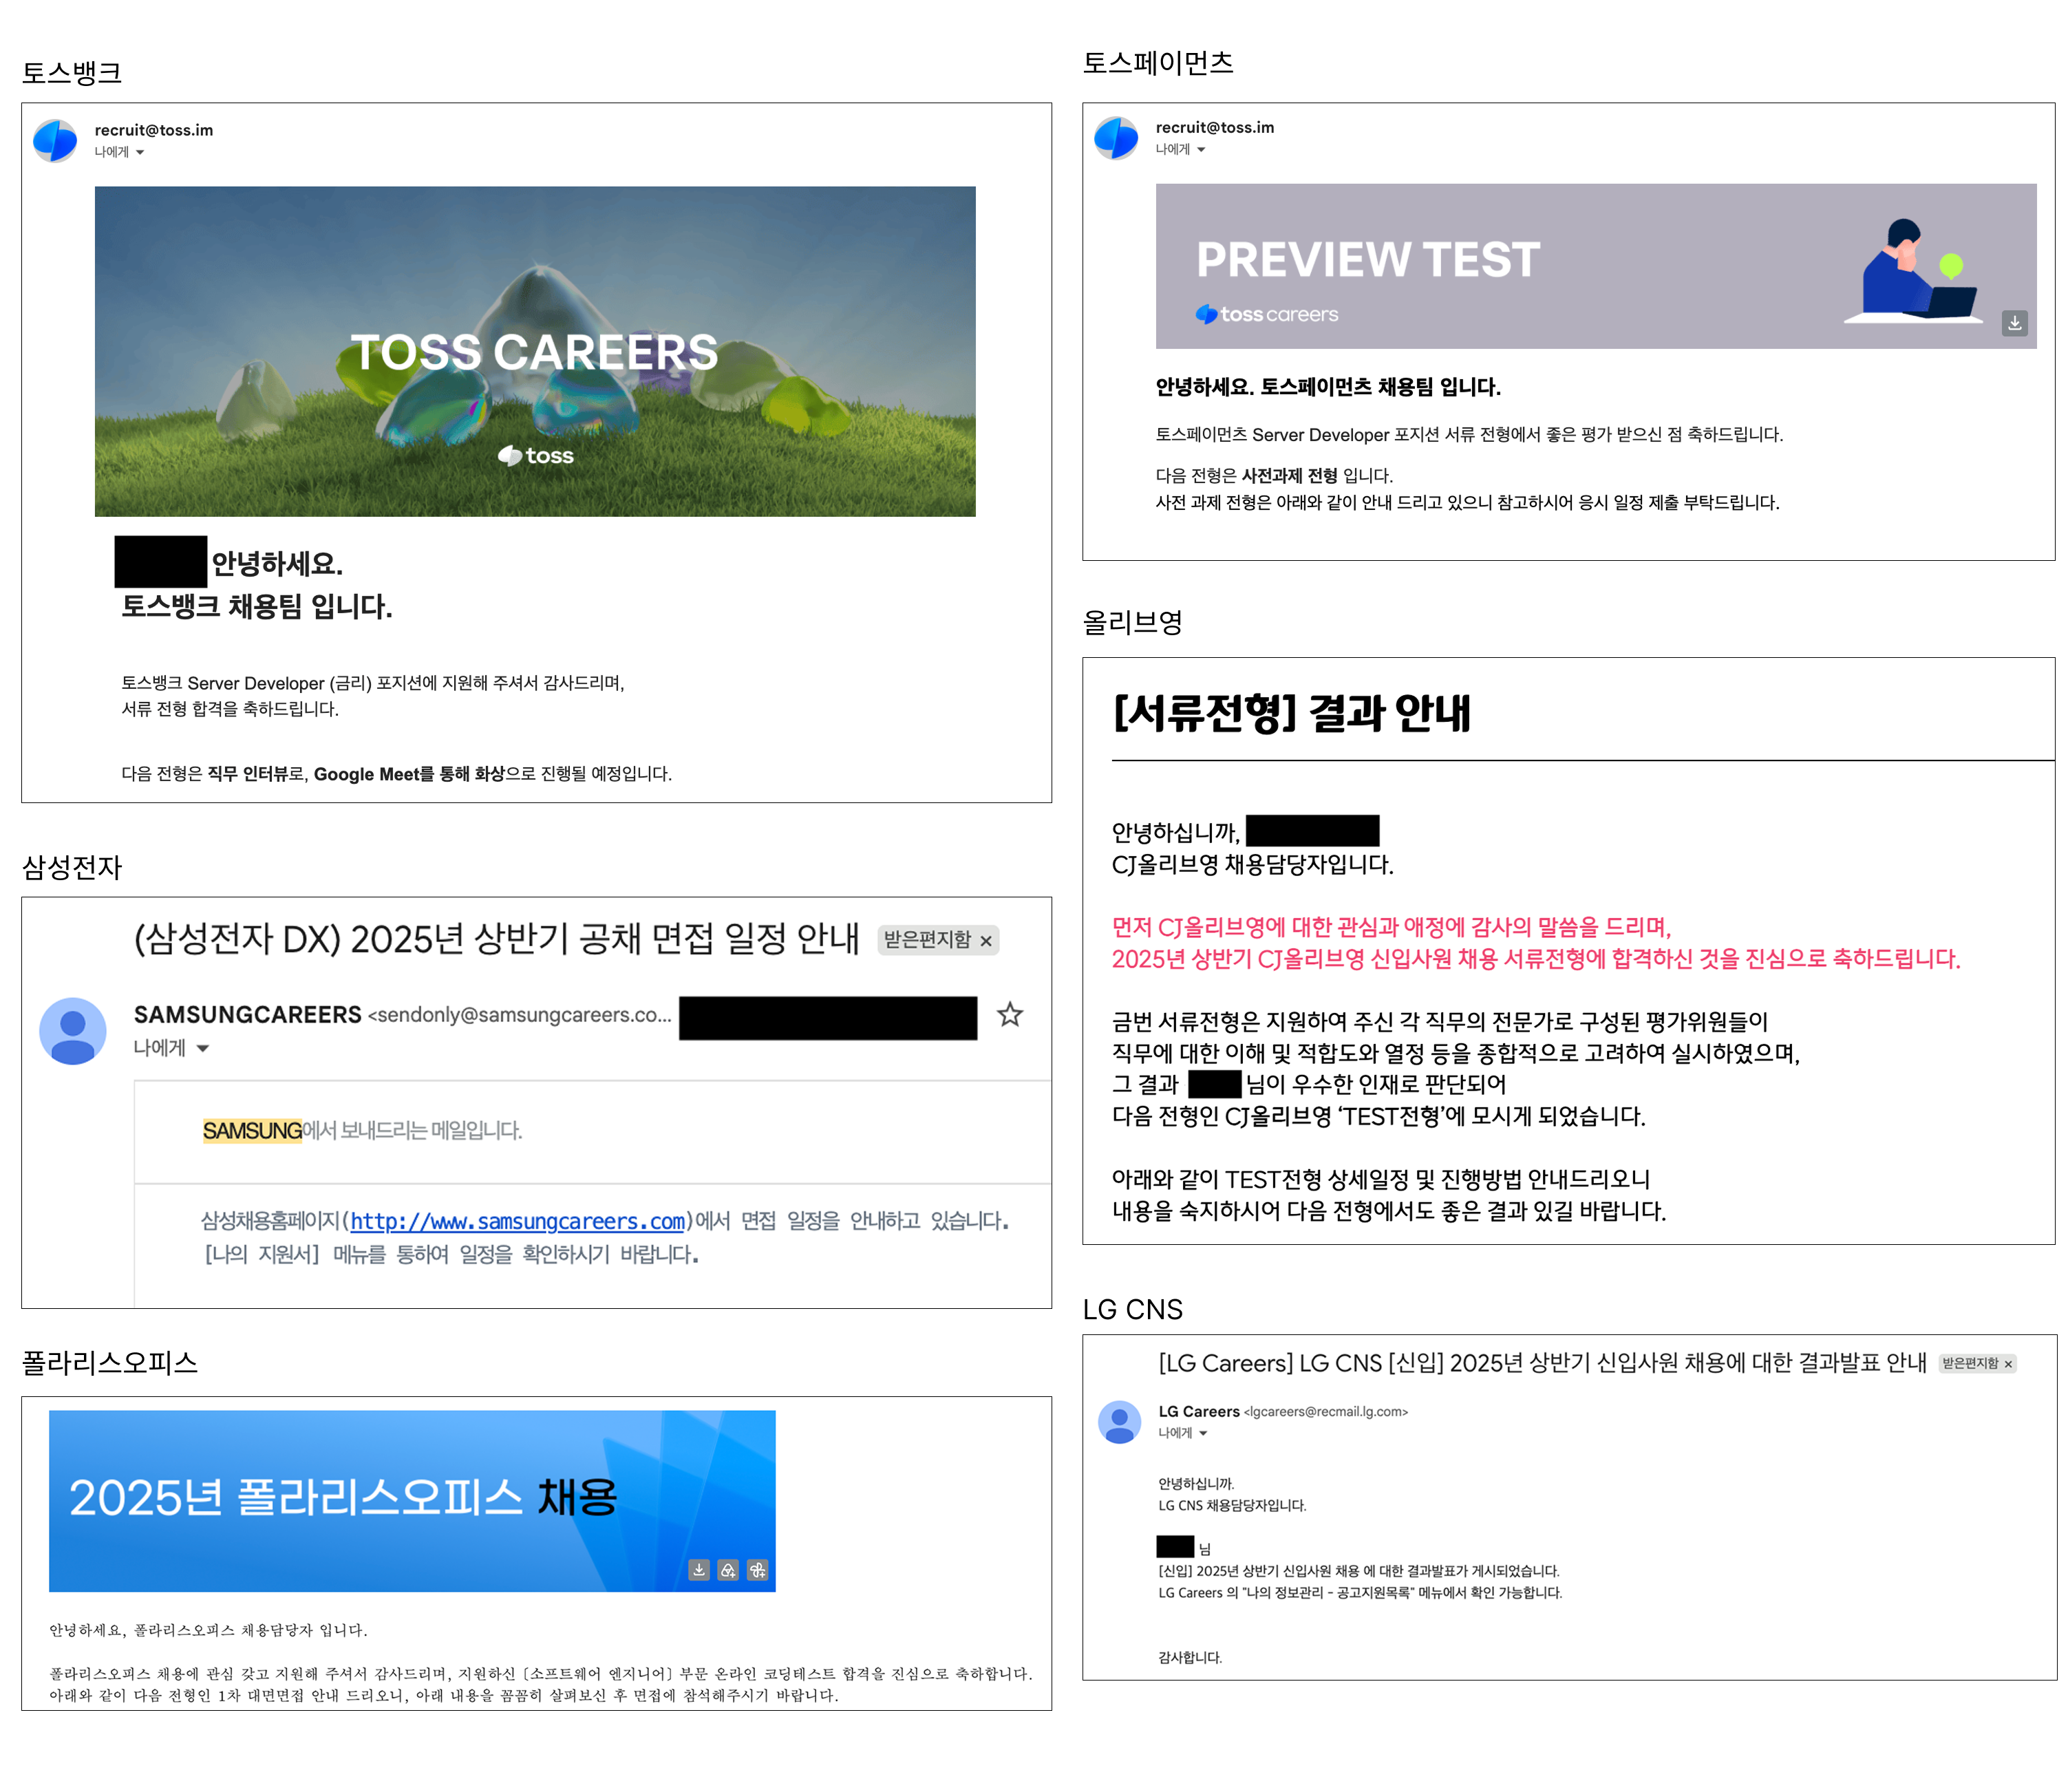This screenshot has height=1792, width=2068.
Task: Click the '토스페이먼츠' section title
Action: [1158, 62]
